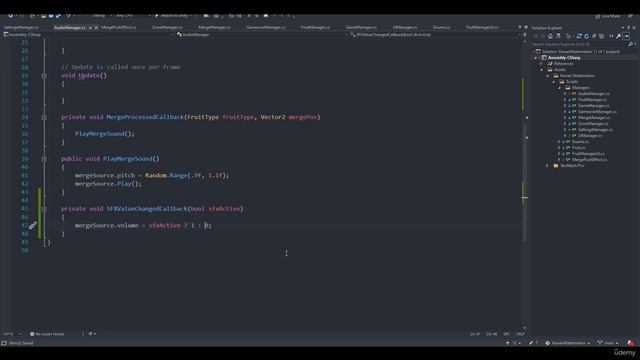640x360 pixels.
Task: Select FruitManager.cs in Solution Explorer
Action: (592, 100)
